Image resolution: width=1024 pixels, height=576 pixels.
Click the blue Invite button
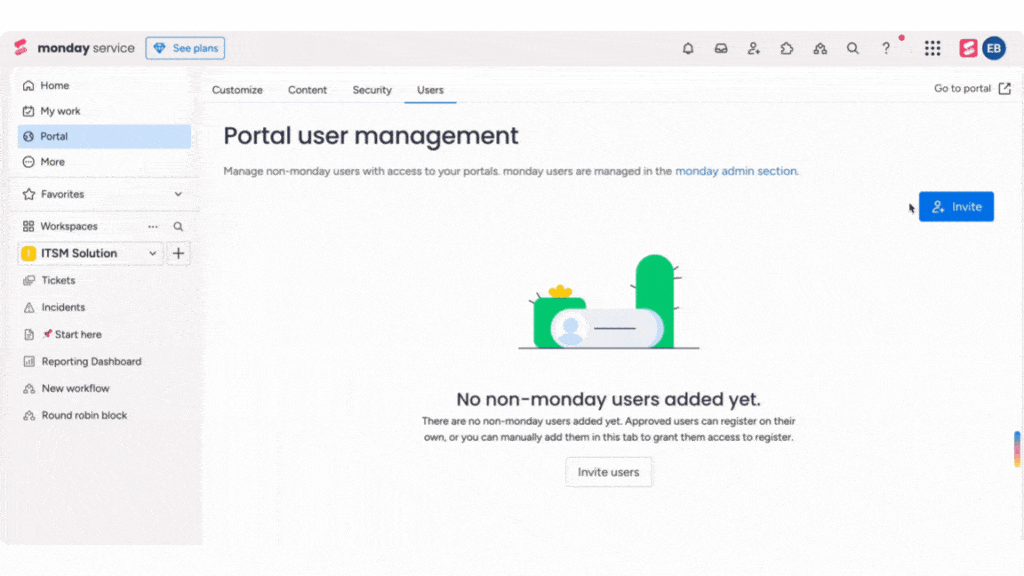point(956,206)
